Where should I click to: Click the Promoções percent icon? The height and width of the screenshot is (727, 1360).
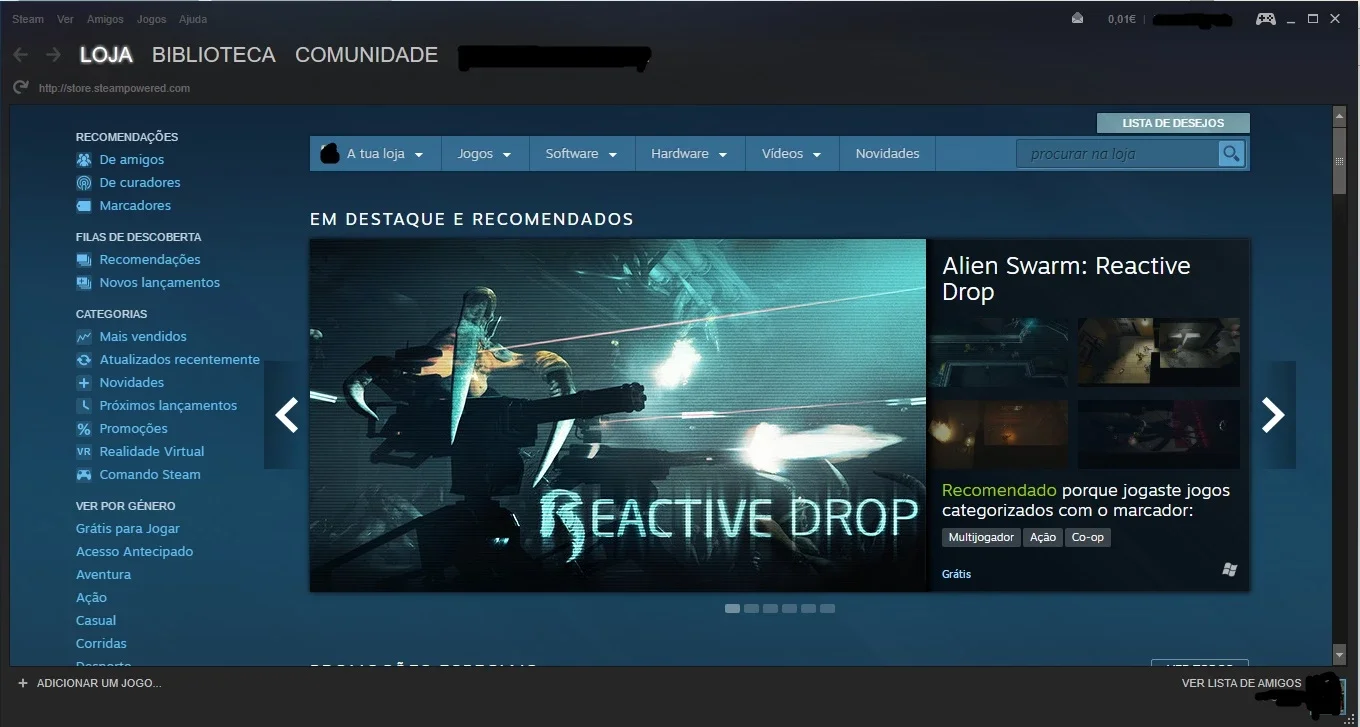84,429
